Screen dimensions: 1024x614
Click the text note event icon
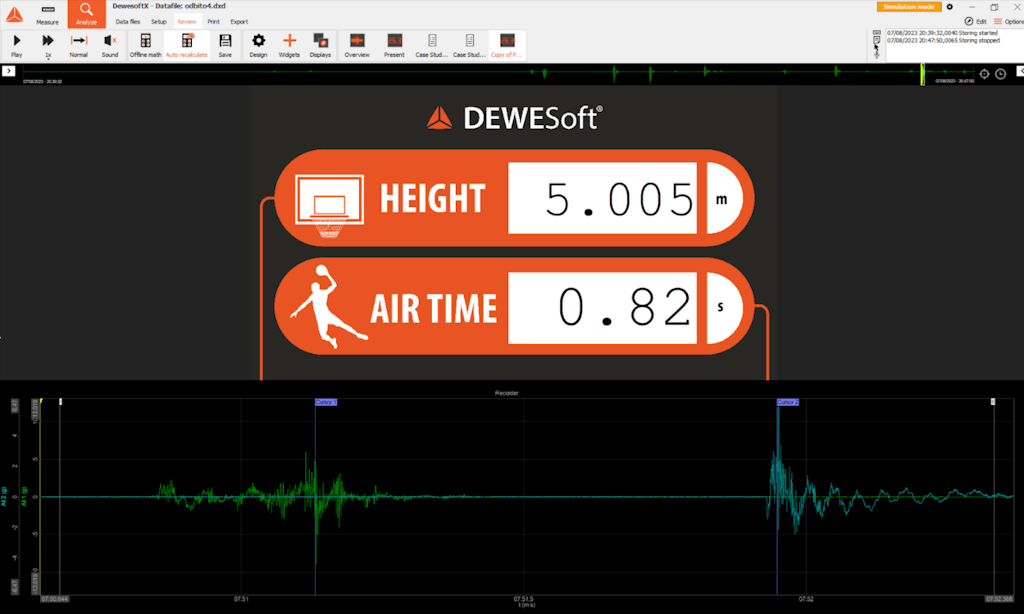(x=876, y=40)
